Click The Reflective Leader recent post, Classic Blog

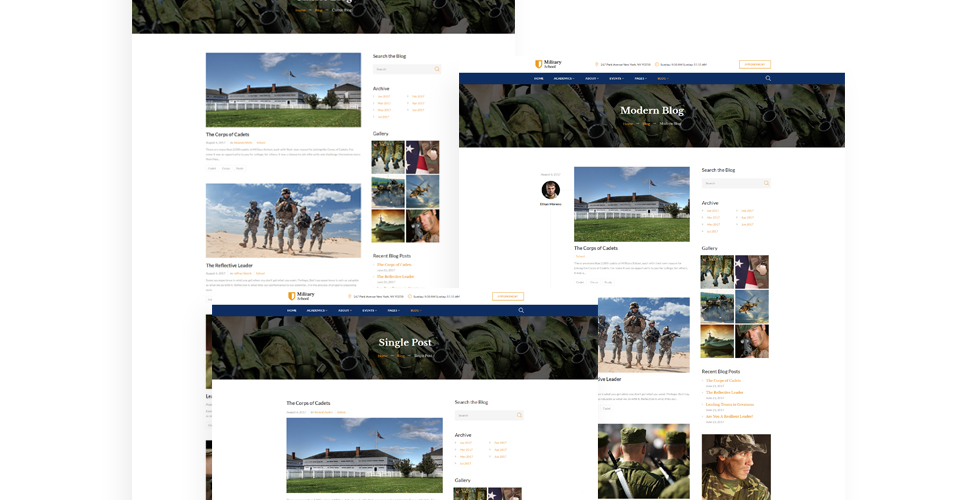pyautogui.click(x=396, y=276)
